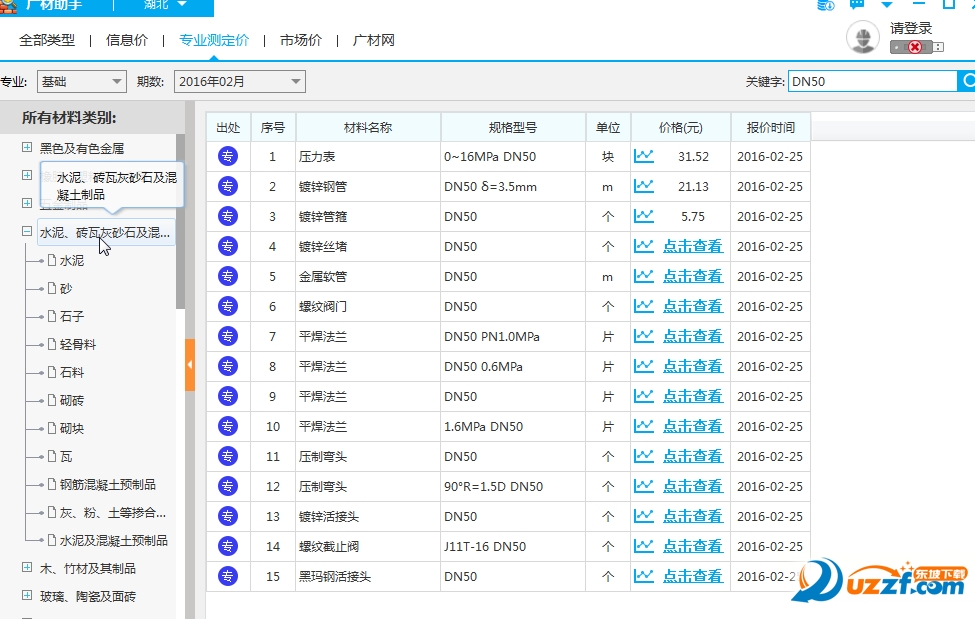Select the 石子 tree item
The width and height of the screenshot is (975, 619).
tap(72, 317)
